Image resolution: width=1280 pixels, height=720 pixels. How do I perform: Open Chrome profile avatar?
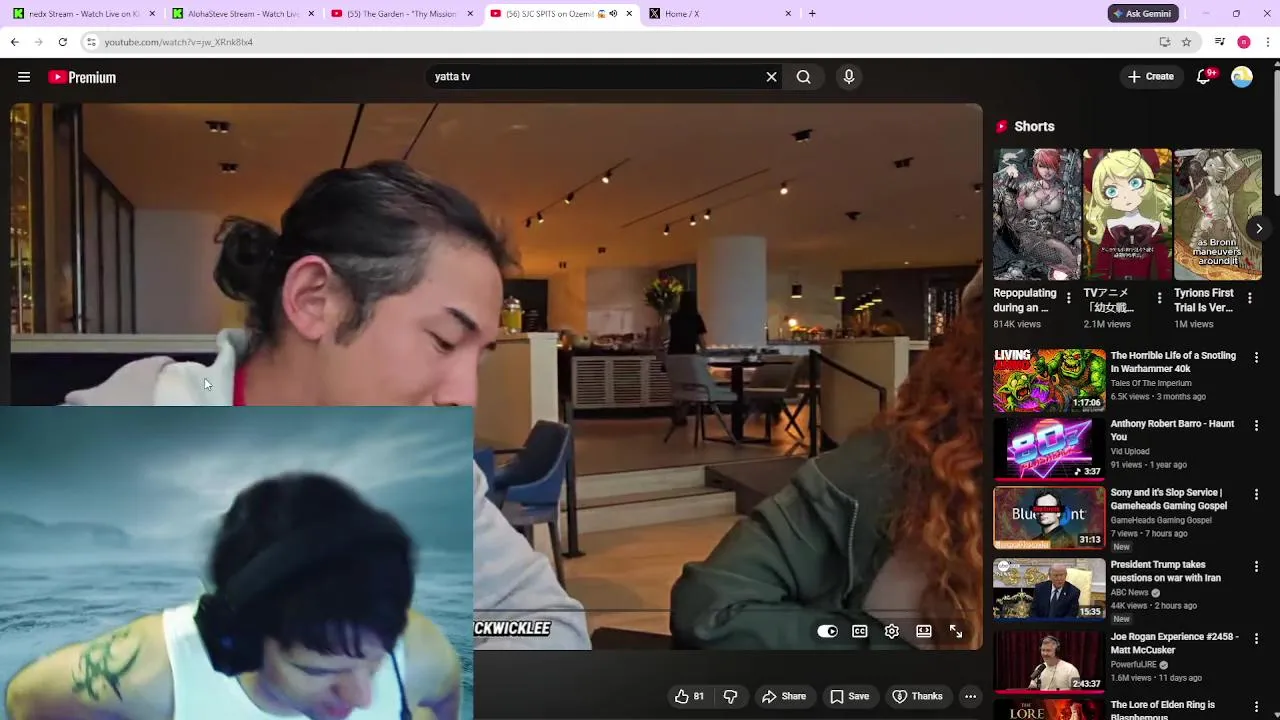(x=1244, y=42)
